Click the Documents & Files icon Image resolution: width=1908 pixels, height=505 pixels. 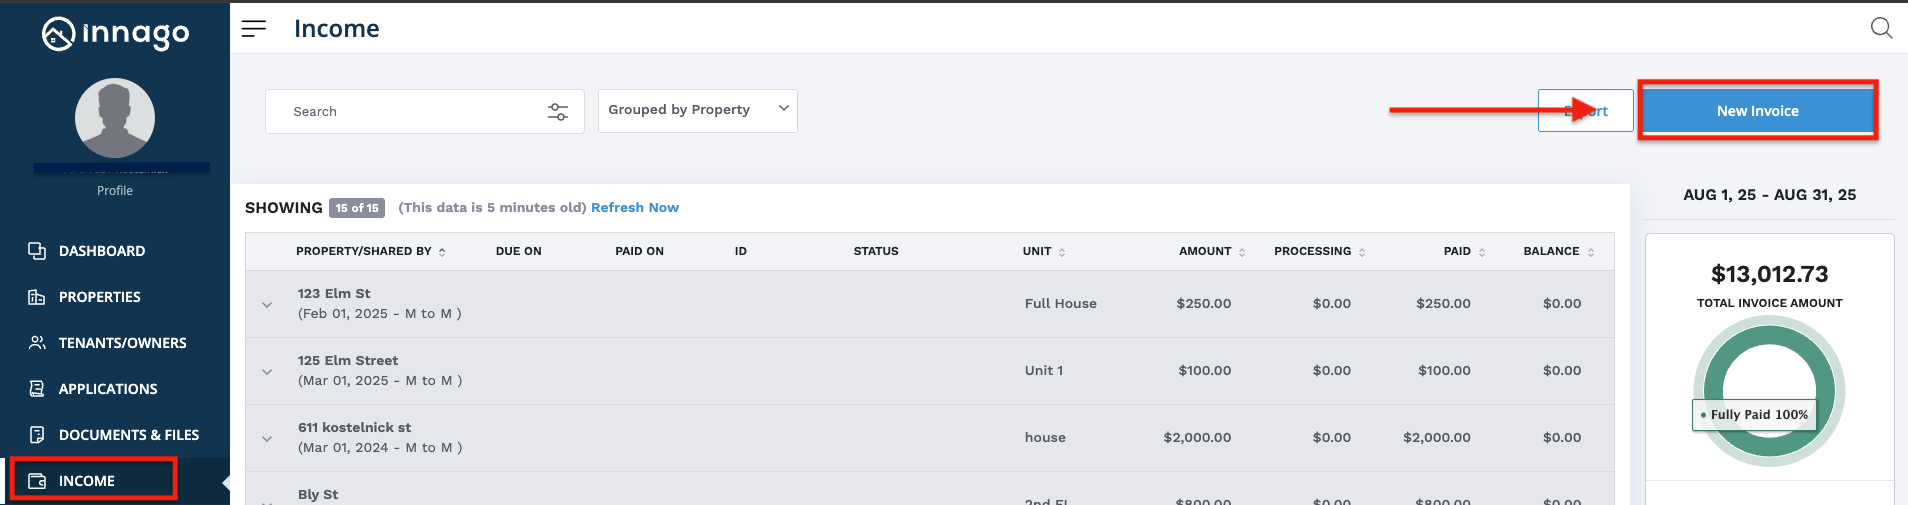pyautogui.click(x=37, y=435)
